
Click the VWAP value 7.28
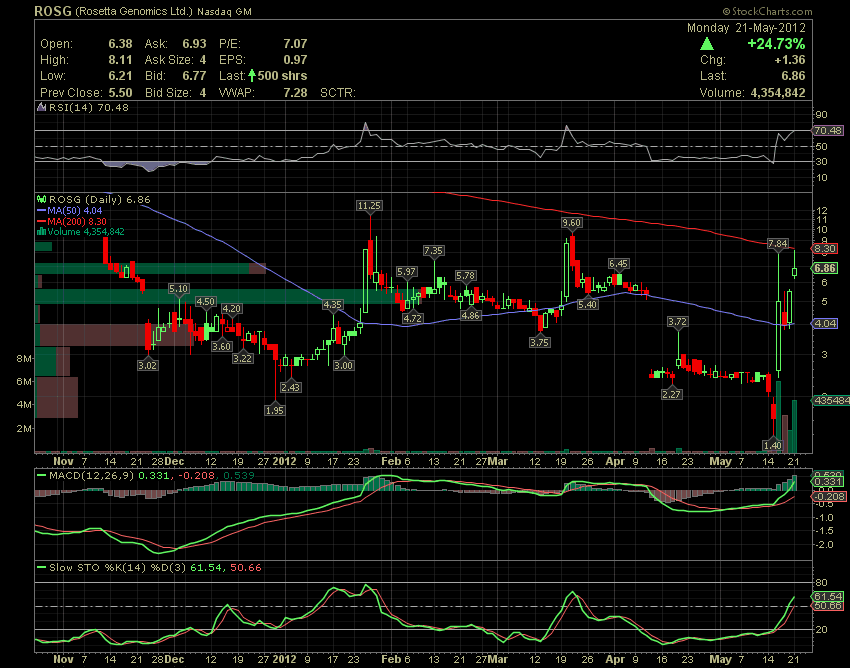click(295, 93)
